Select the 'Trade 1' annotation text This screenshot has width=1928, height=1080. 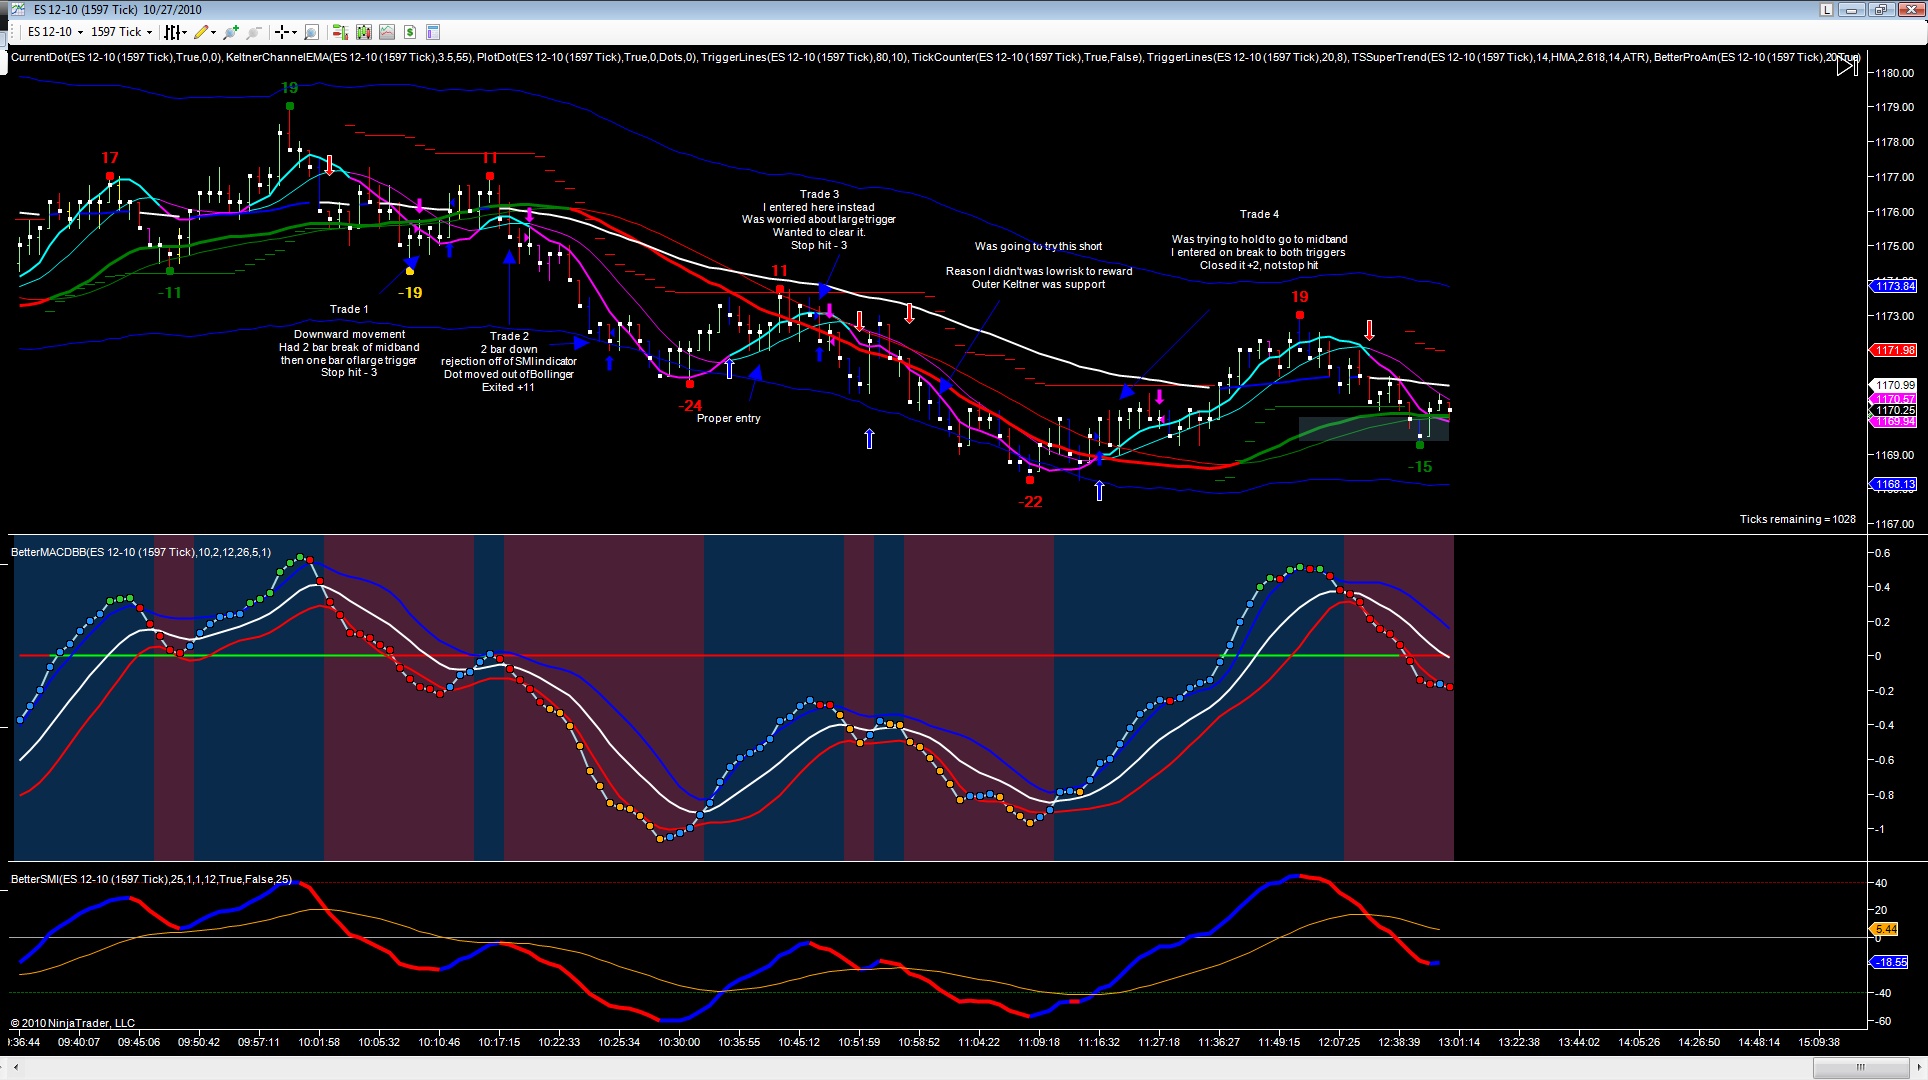pos(349,309)
